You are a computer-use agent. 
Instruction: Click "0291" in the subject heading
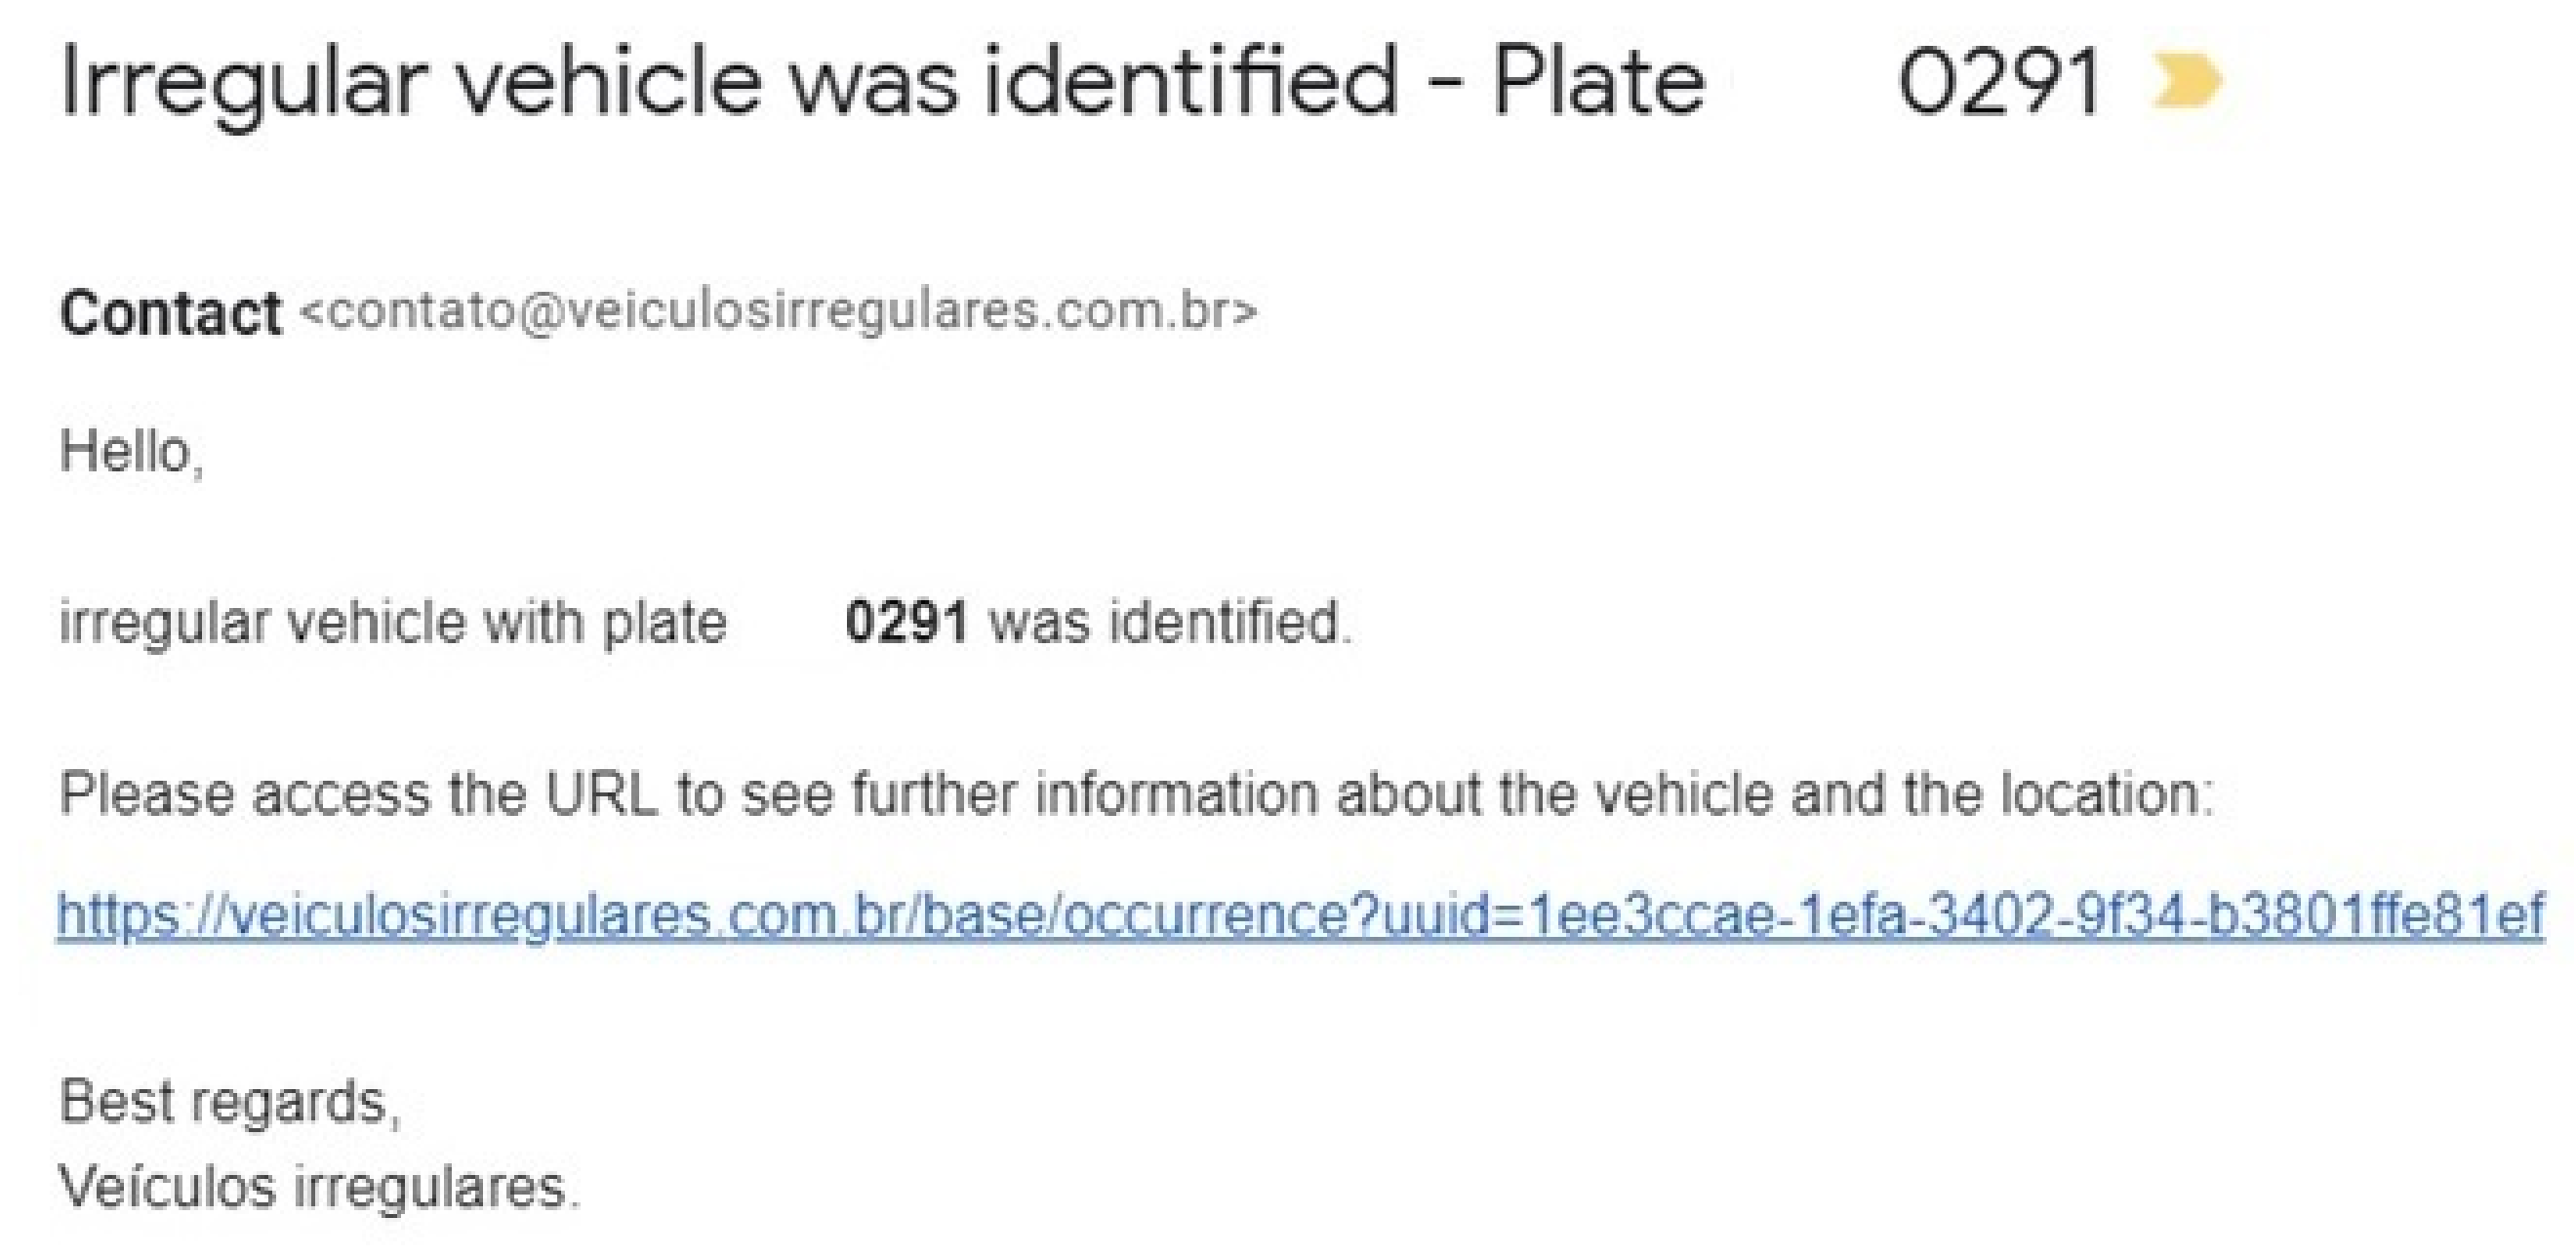pyautogui.click(x=1998, y=83)
